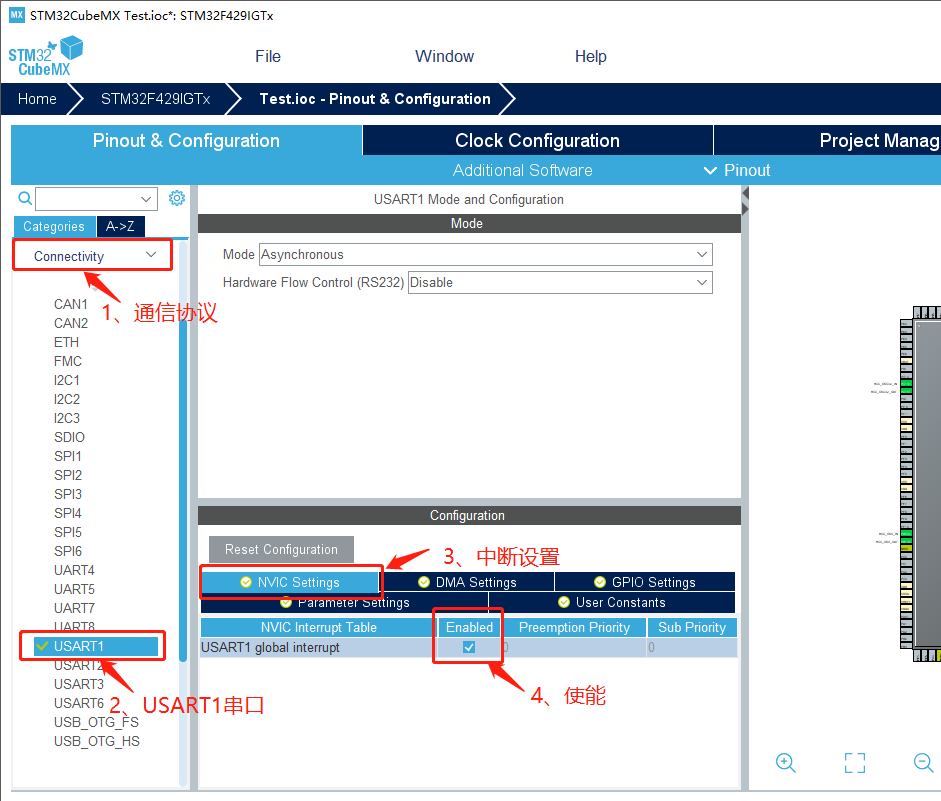This screenshot has width=941, height=801.
Task: Select the Categories tab
Action: pos(54,226)
